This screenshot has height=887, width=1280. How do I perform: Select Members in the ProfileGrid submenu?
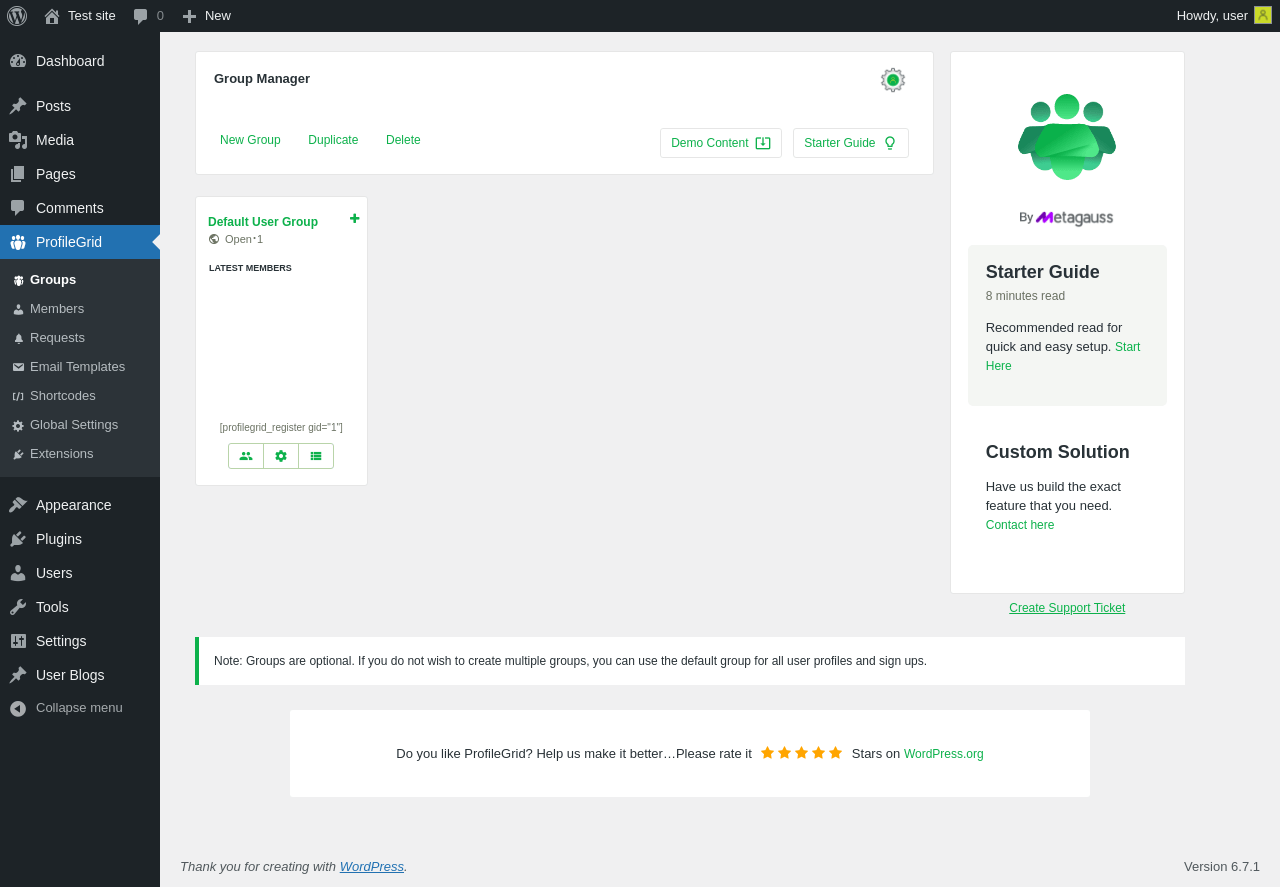tap(80, 309)
